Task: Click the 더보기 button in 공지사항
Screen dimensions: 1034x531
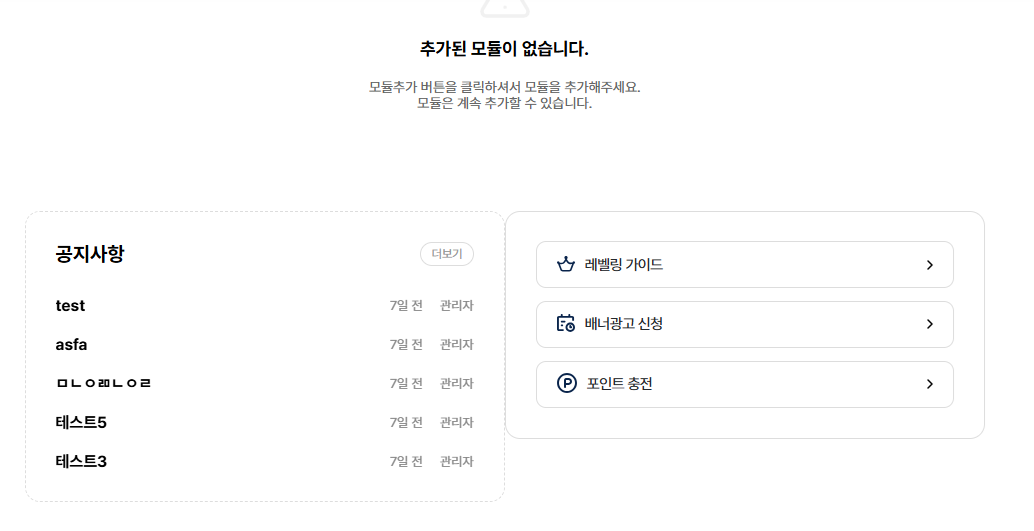Action: (x=447, y=254)
